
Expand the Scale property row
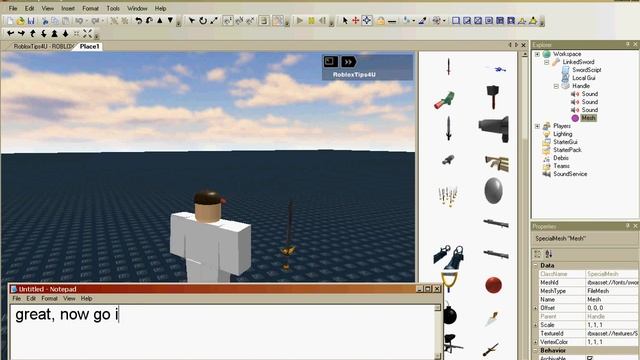(x=536, y=325)
